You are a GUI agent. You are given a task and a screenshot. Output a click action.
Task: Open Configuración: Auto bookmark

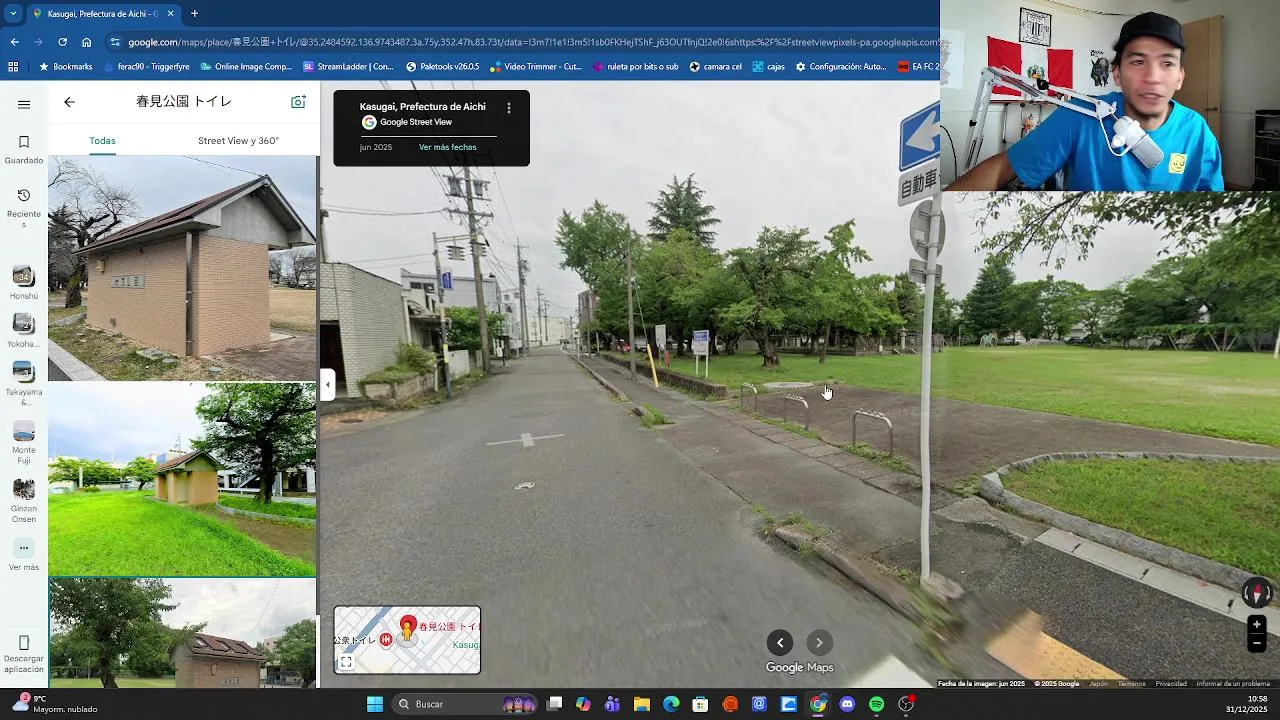841,67
